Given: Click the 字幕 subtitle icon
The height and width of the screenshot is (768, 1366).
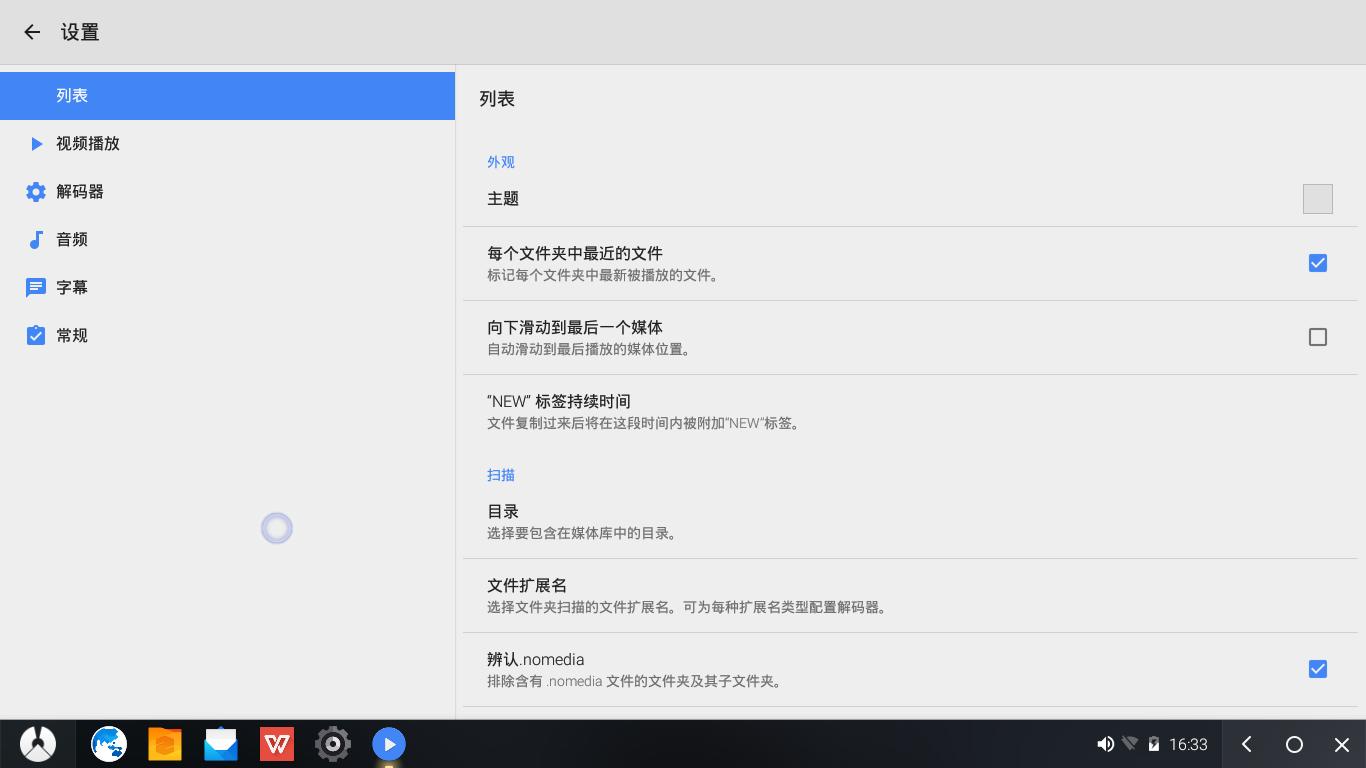Looking at the screenshot, I should (x=36, y=288).
